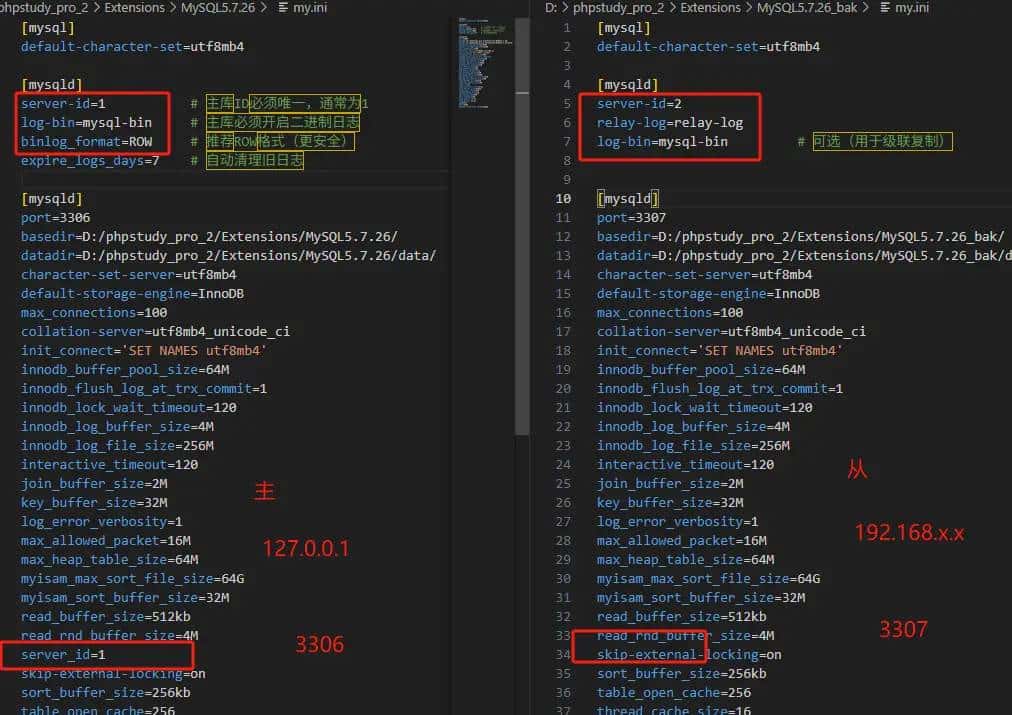The width and height of the screenshot is (1012, 715).
Task: Click collation-server=utf8mb4_unicode_ci on line 17
Action: (x=731, y=332)
